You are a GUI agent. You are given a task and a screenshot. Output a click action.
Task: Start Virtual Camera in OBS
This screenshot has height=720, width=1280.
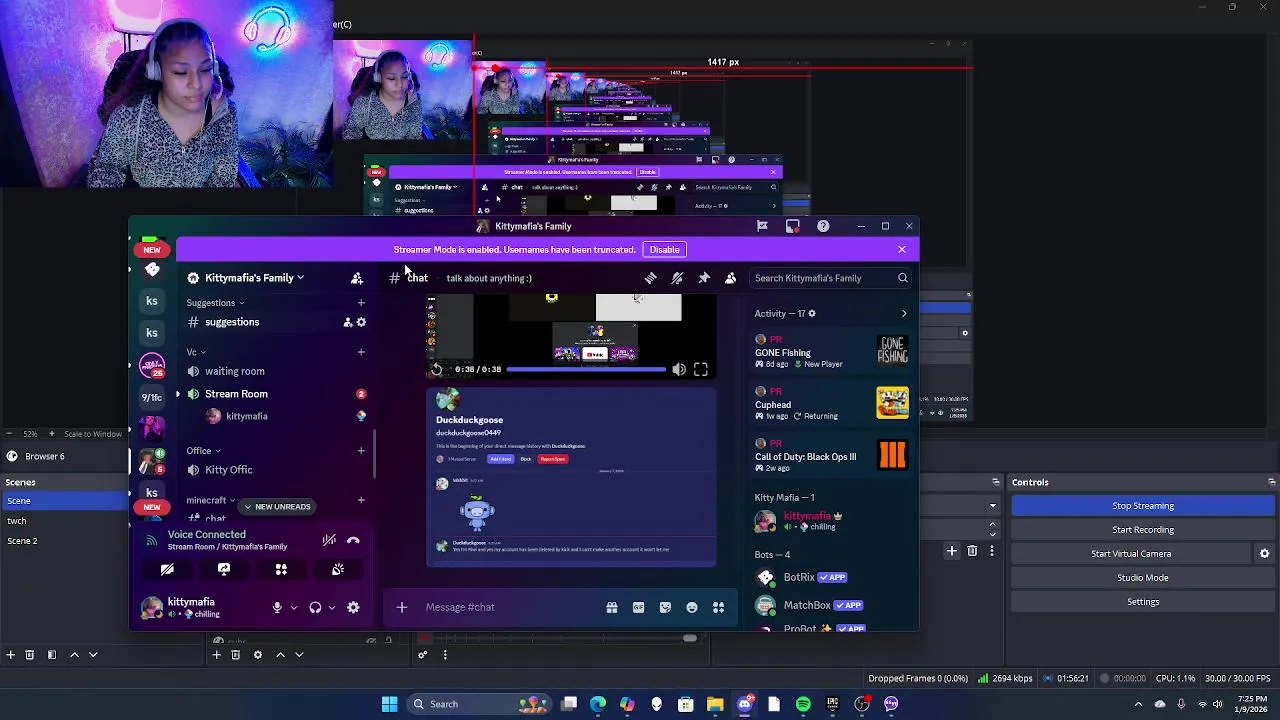click(1131, 554)
